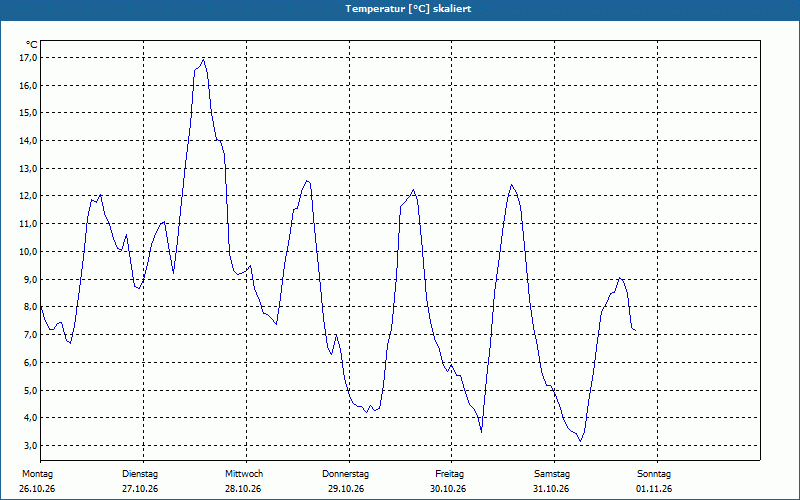Click the 17°C temperature peak on Tuesday's curve
800x500 pixels.
[x=204, y=60]
